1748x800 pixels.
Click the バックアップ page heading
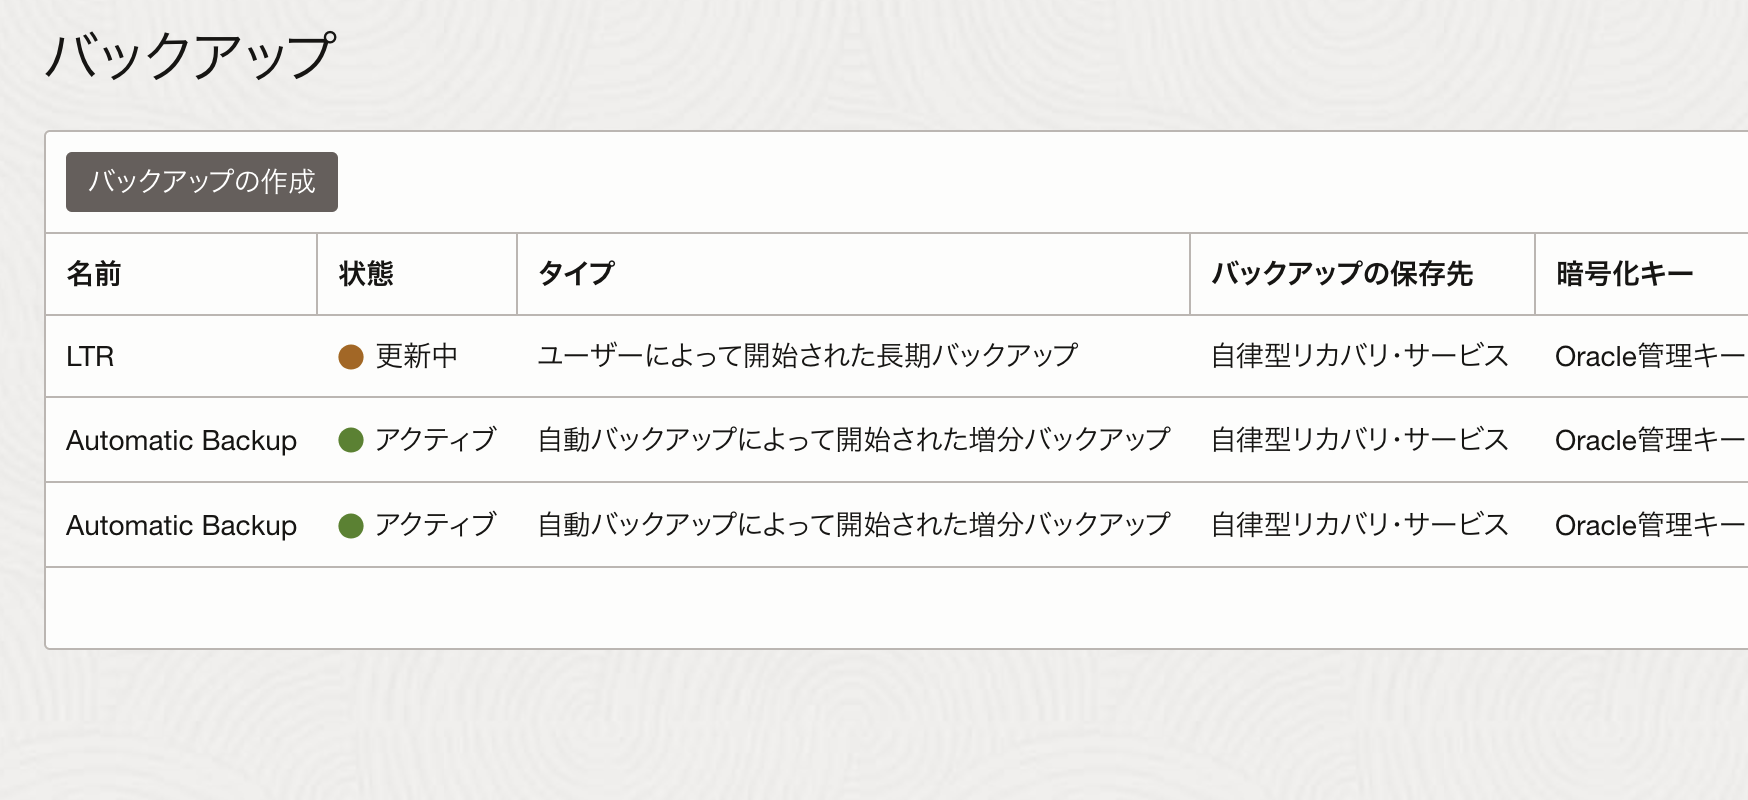[190, 55]
